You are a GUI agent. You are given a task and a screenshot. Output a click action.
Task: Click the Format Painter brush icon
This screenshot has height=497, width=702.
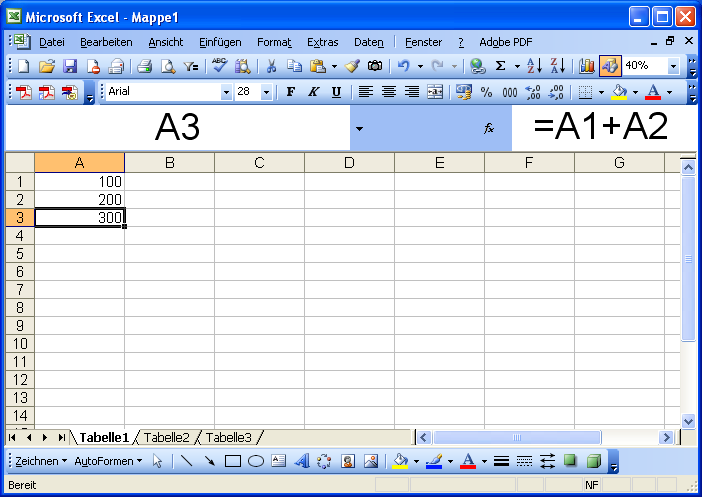[351, 66]
